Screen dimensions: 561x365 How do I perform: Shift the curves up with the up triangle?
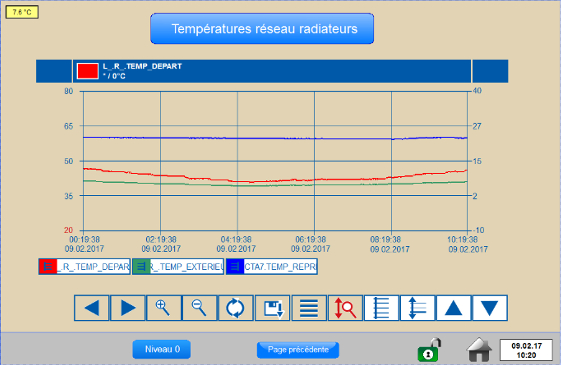(x=454, y=308)
